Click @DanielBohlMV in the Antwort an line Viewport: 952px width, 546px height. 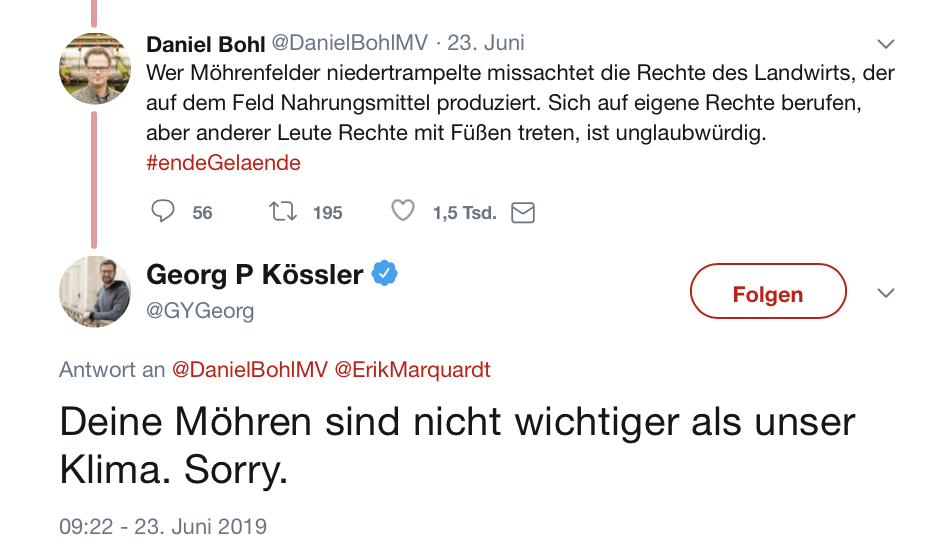250,369
